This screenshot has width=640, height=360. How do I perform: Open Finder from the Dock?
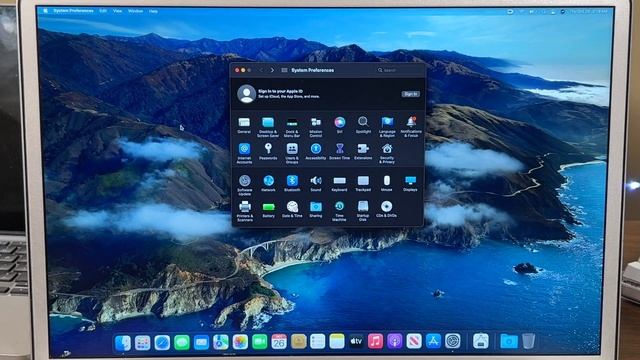pyautogui.click(x=123, y=343)
